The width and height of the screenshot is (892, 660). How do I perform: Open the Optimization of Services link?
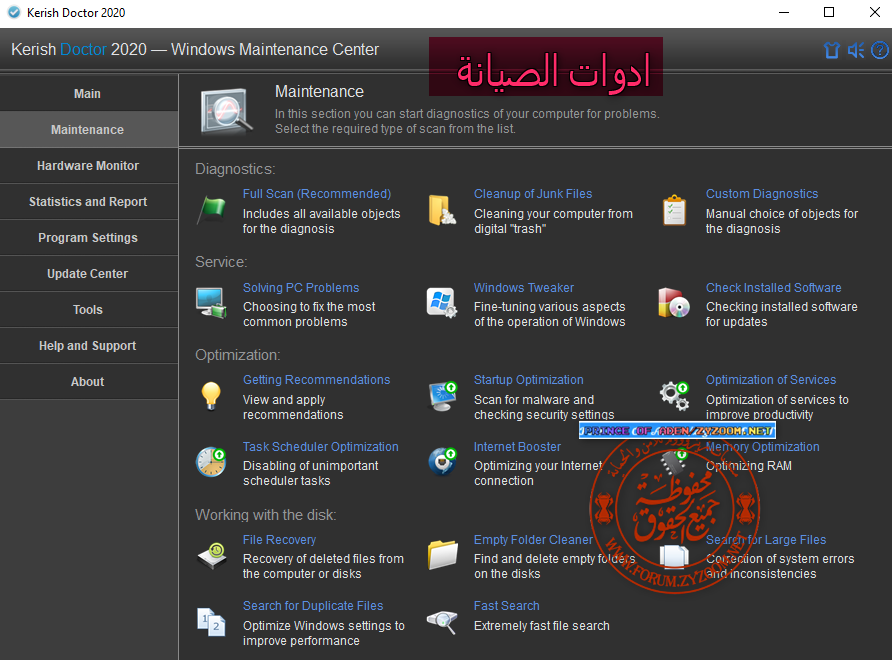(x=771, y=380)
